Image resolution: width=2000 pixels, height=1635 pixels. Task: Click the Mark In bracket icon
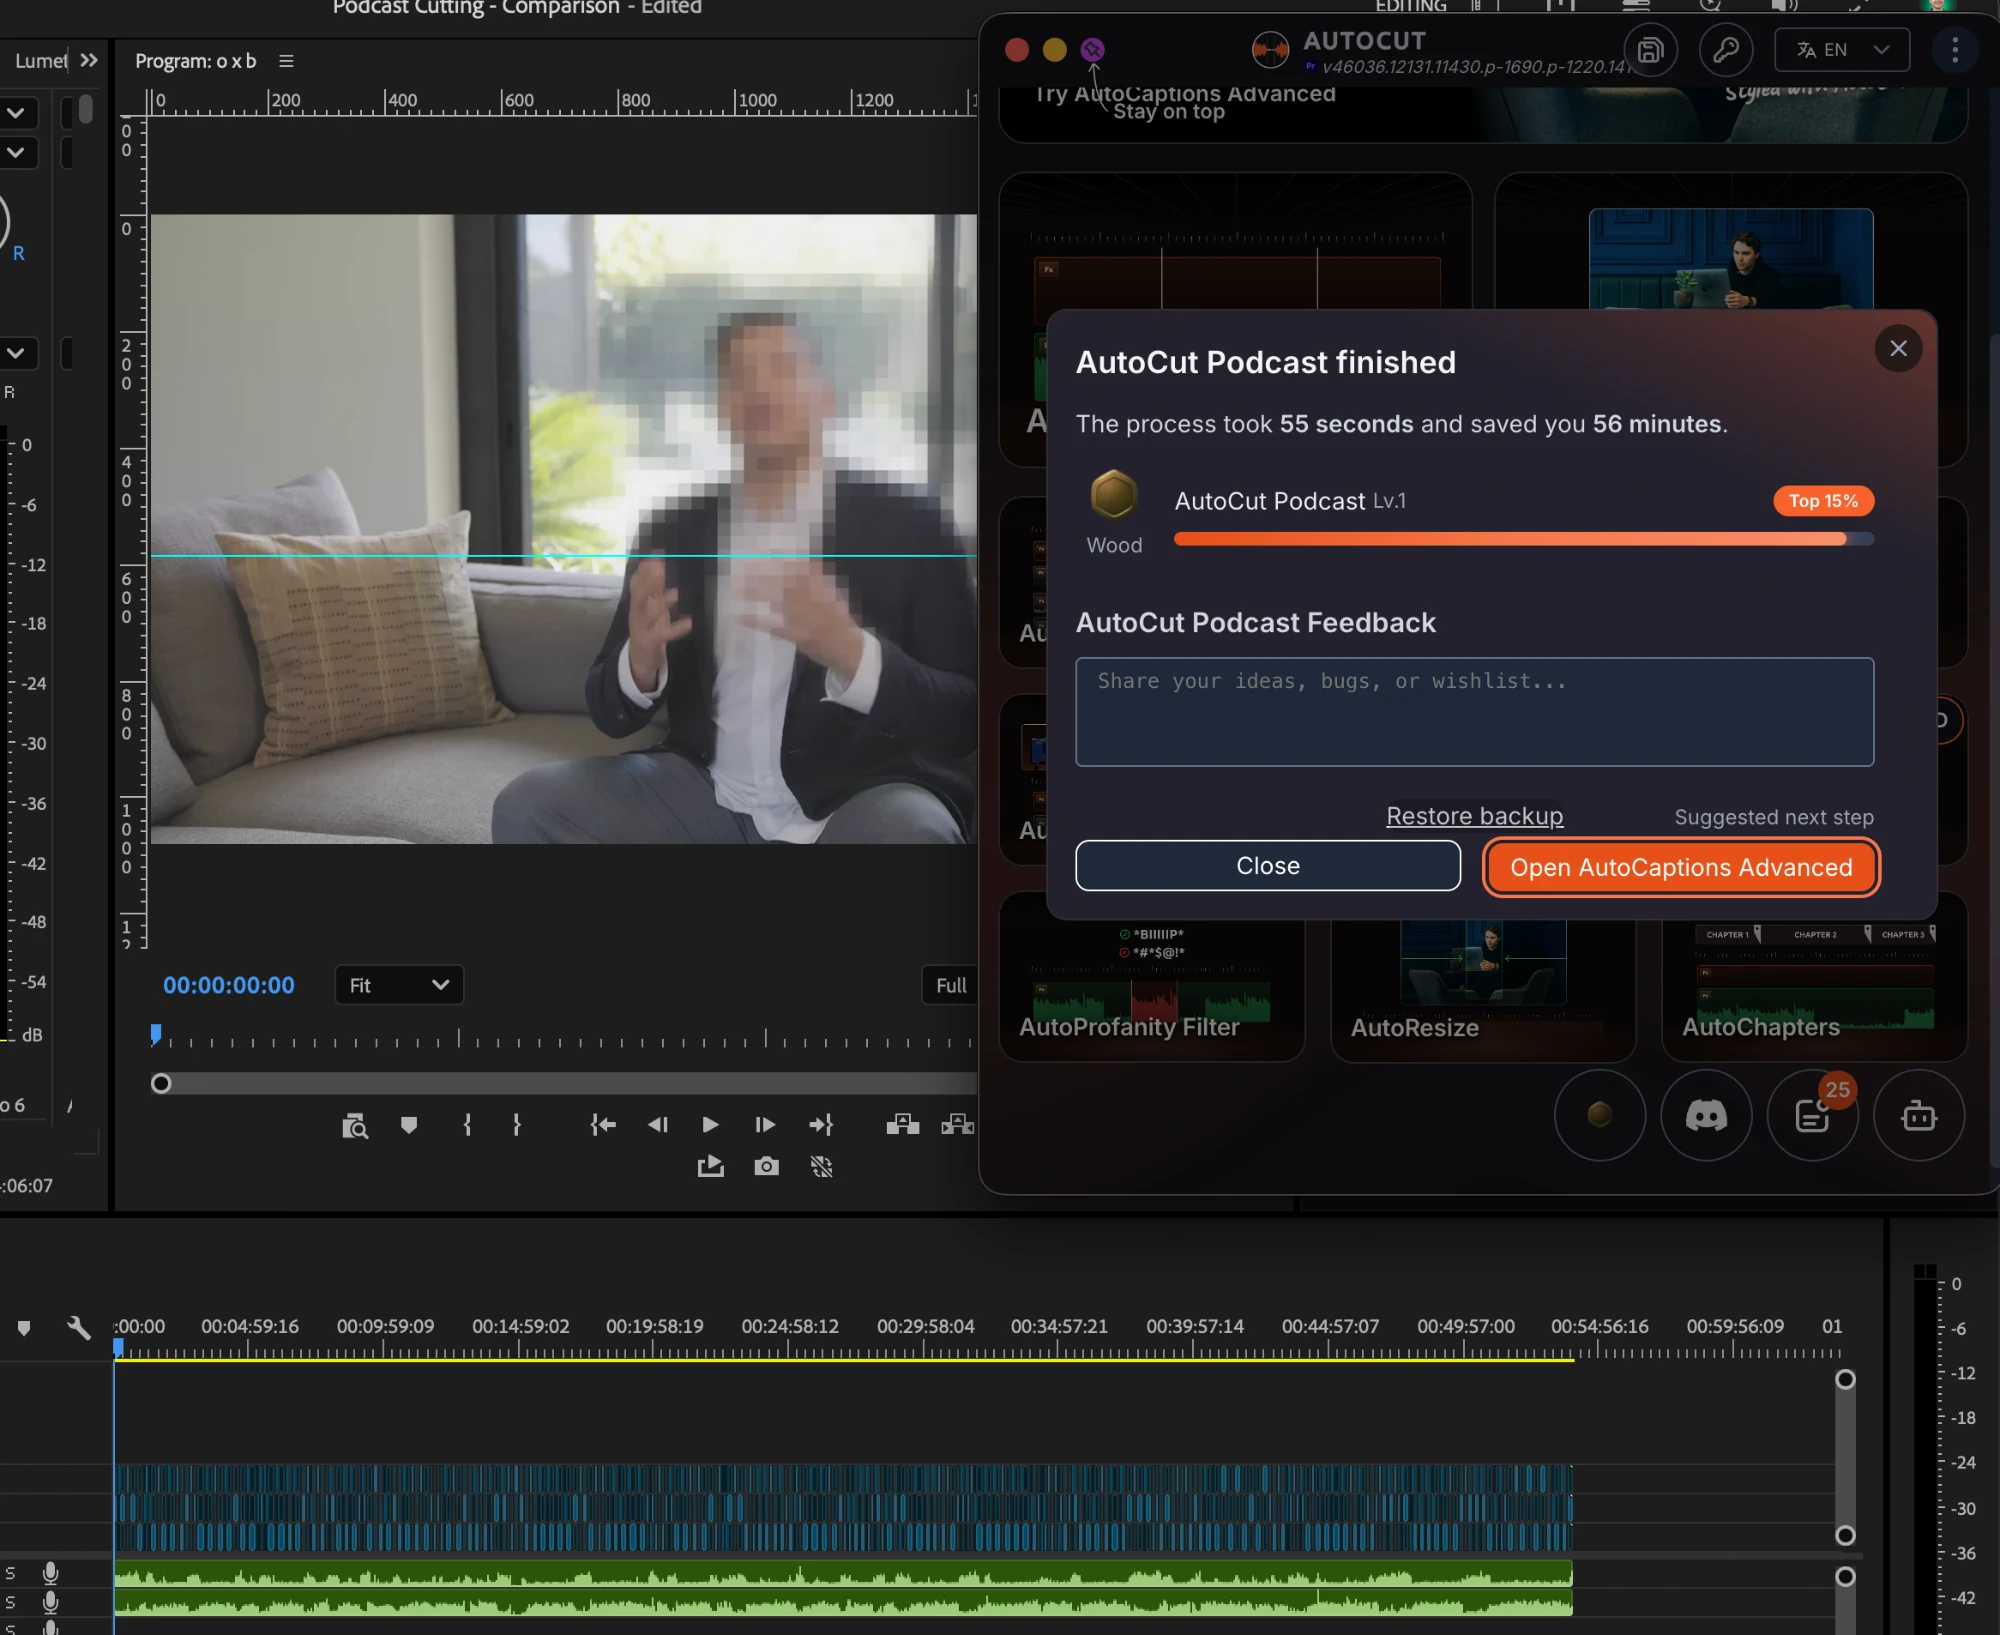point(467,1125)
